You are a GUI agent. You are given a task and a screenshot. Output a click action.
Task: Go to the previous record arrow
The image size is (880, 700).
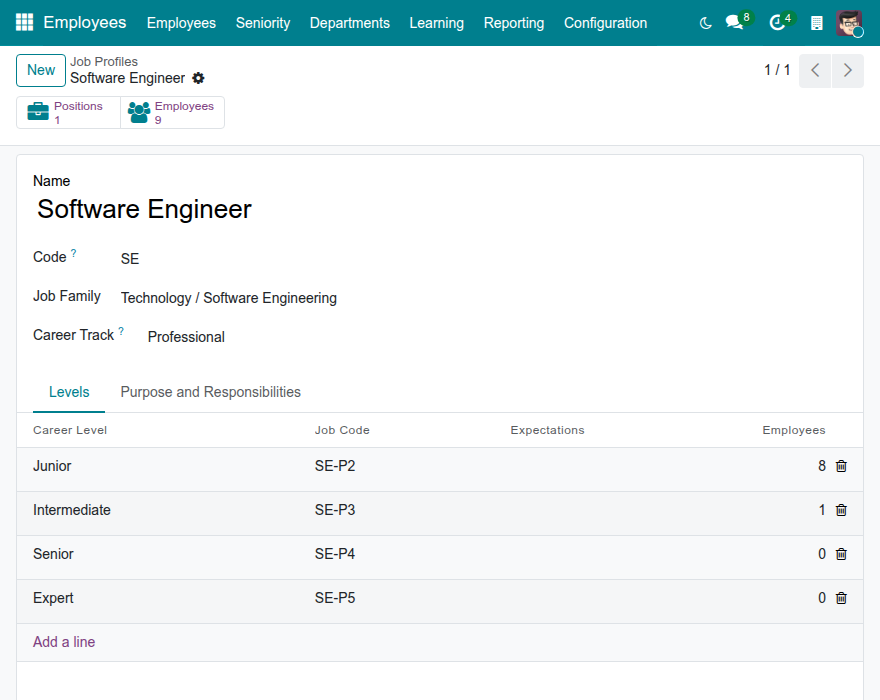pos(815,71)
